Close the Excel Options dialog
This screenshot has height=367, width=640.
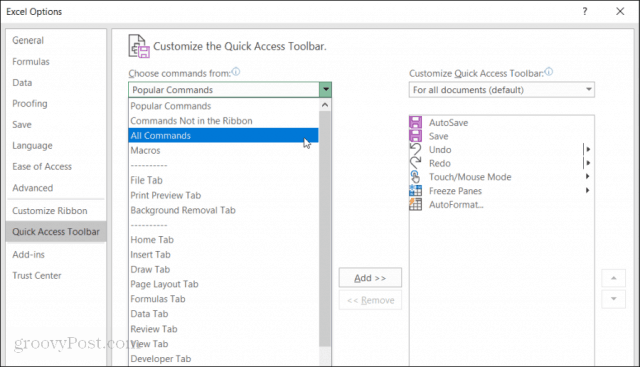[620, 11]
